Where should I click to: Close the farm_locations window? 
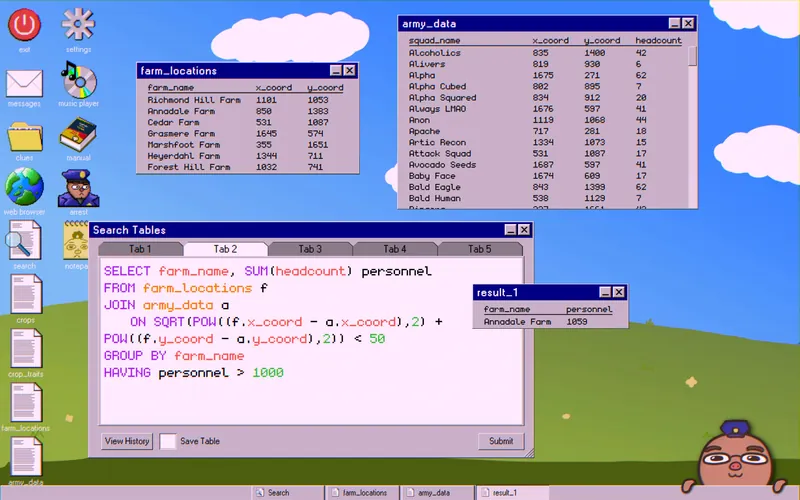coord(349,70)
